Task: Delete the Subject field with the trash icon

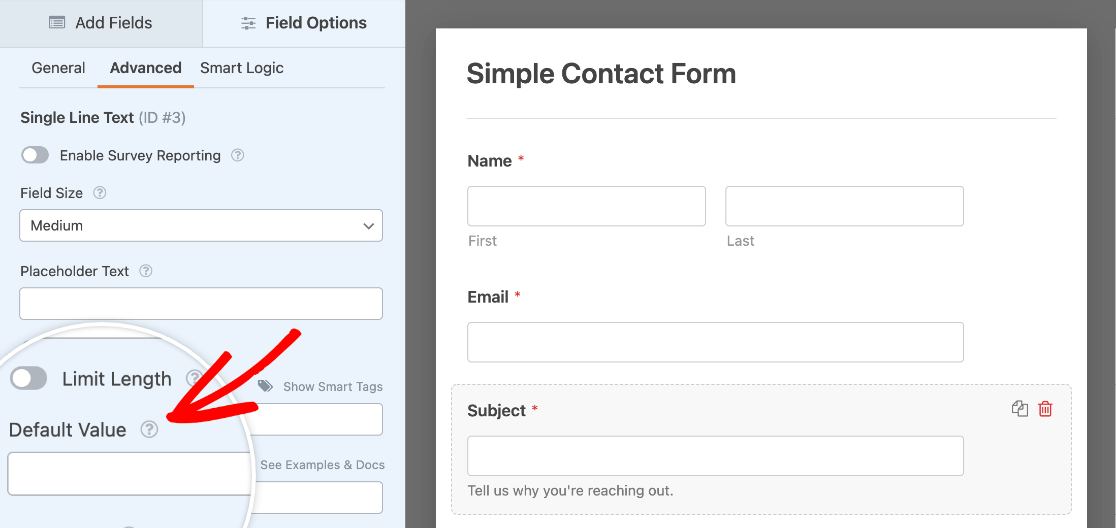Action: coord(1045,409)
